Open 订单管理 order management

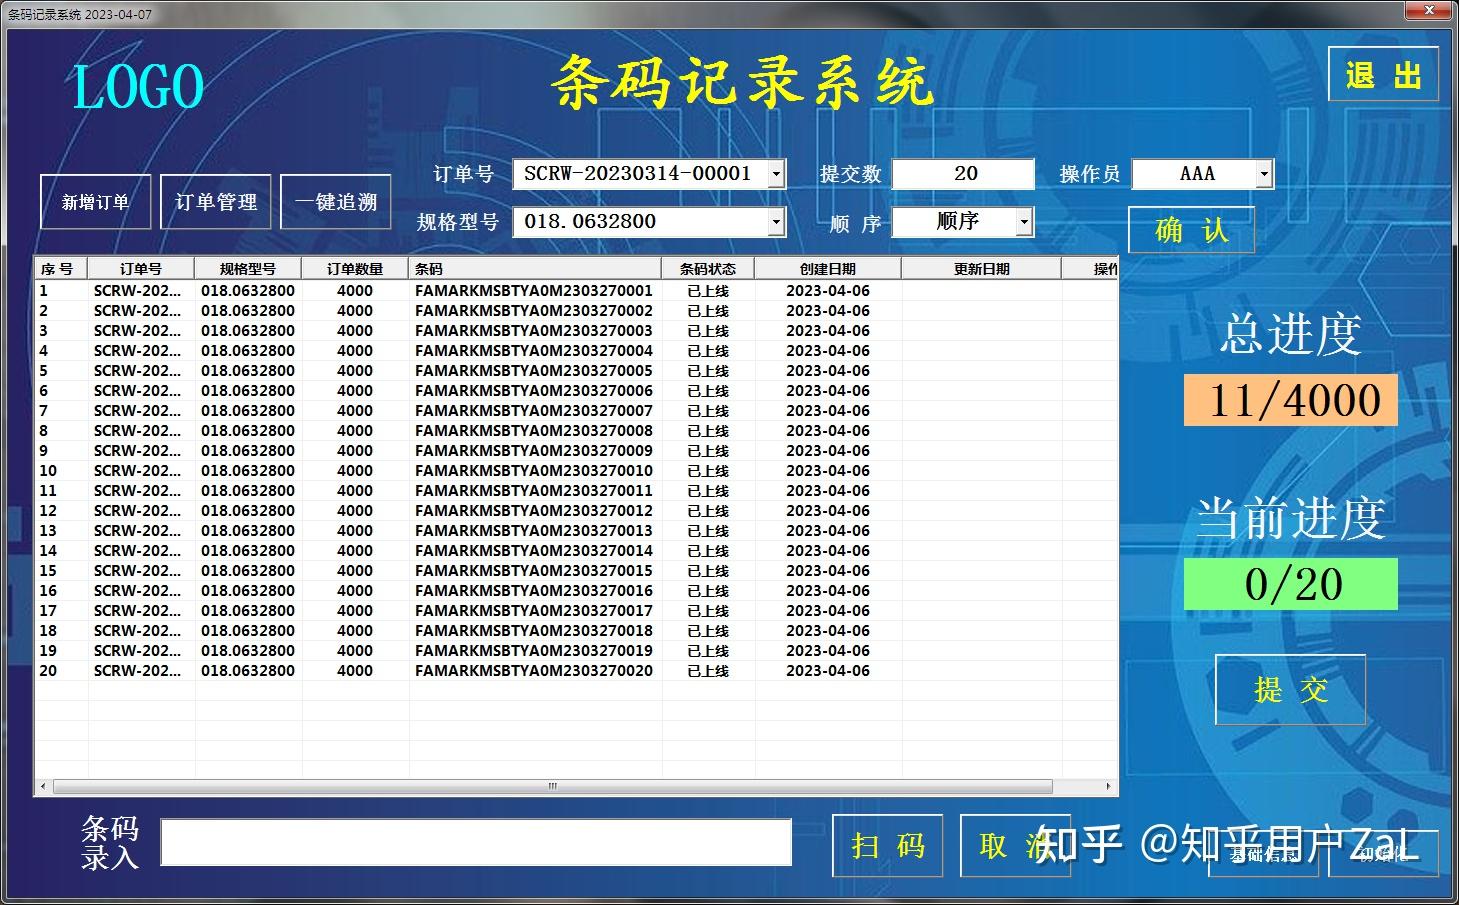point(216,202)
